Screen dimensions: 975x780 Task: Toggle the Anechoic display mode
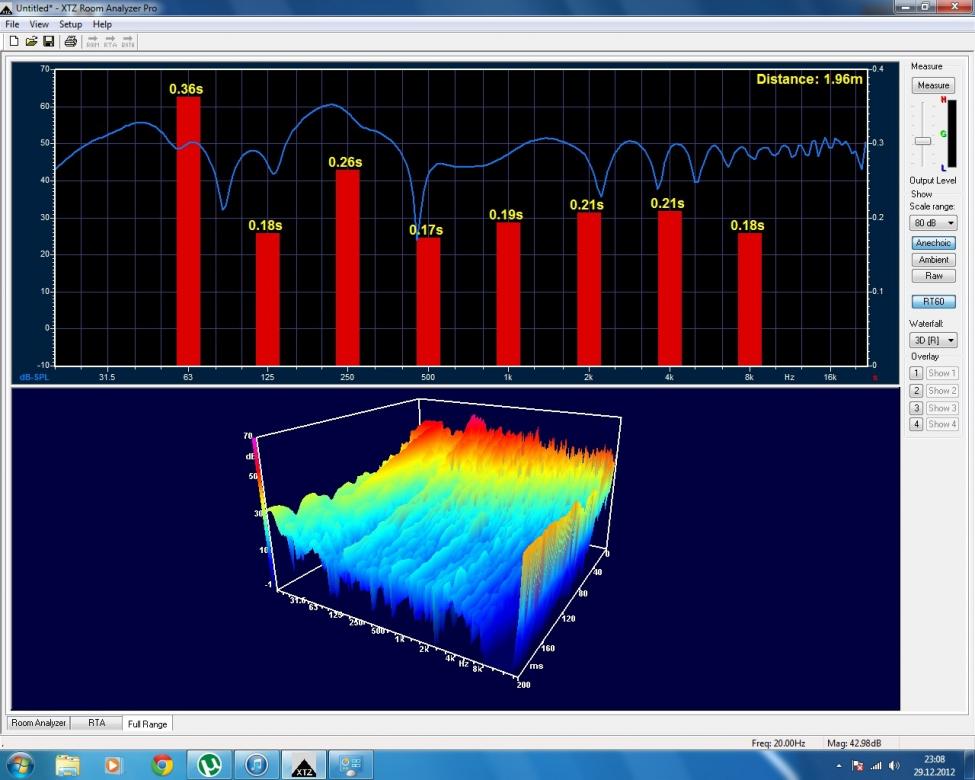pos(933,243)
